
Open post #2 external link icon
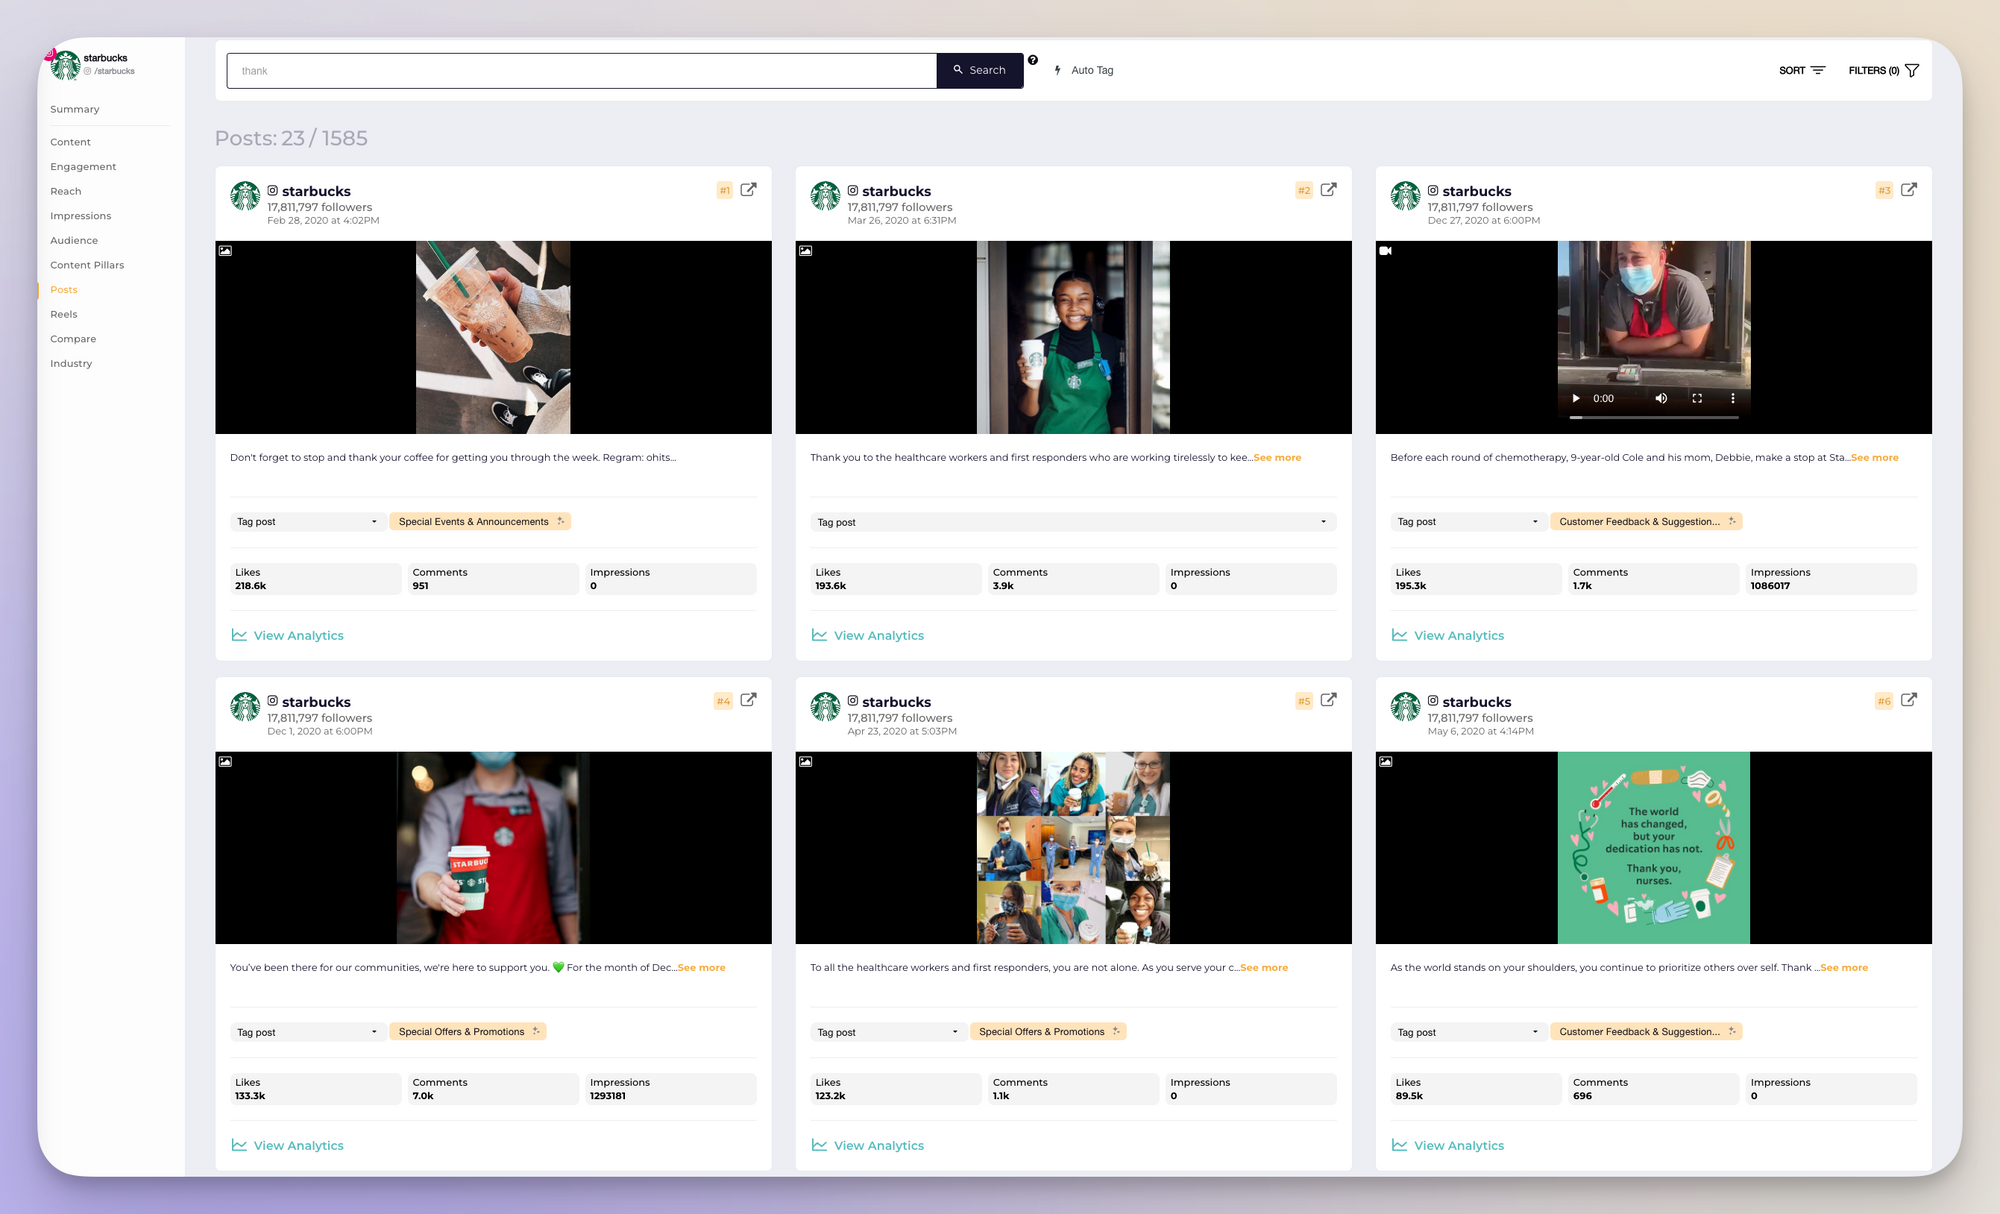[x=1328, y=190]
